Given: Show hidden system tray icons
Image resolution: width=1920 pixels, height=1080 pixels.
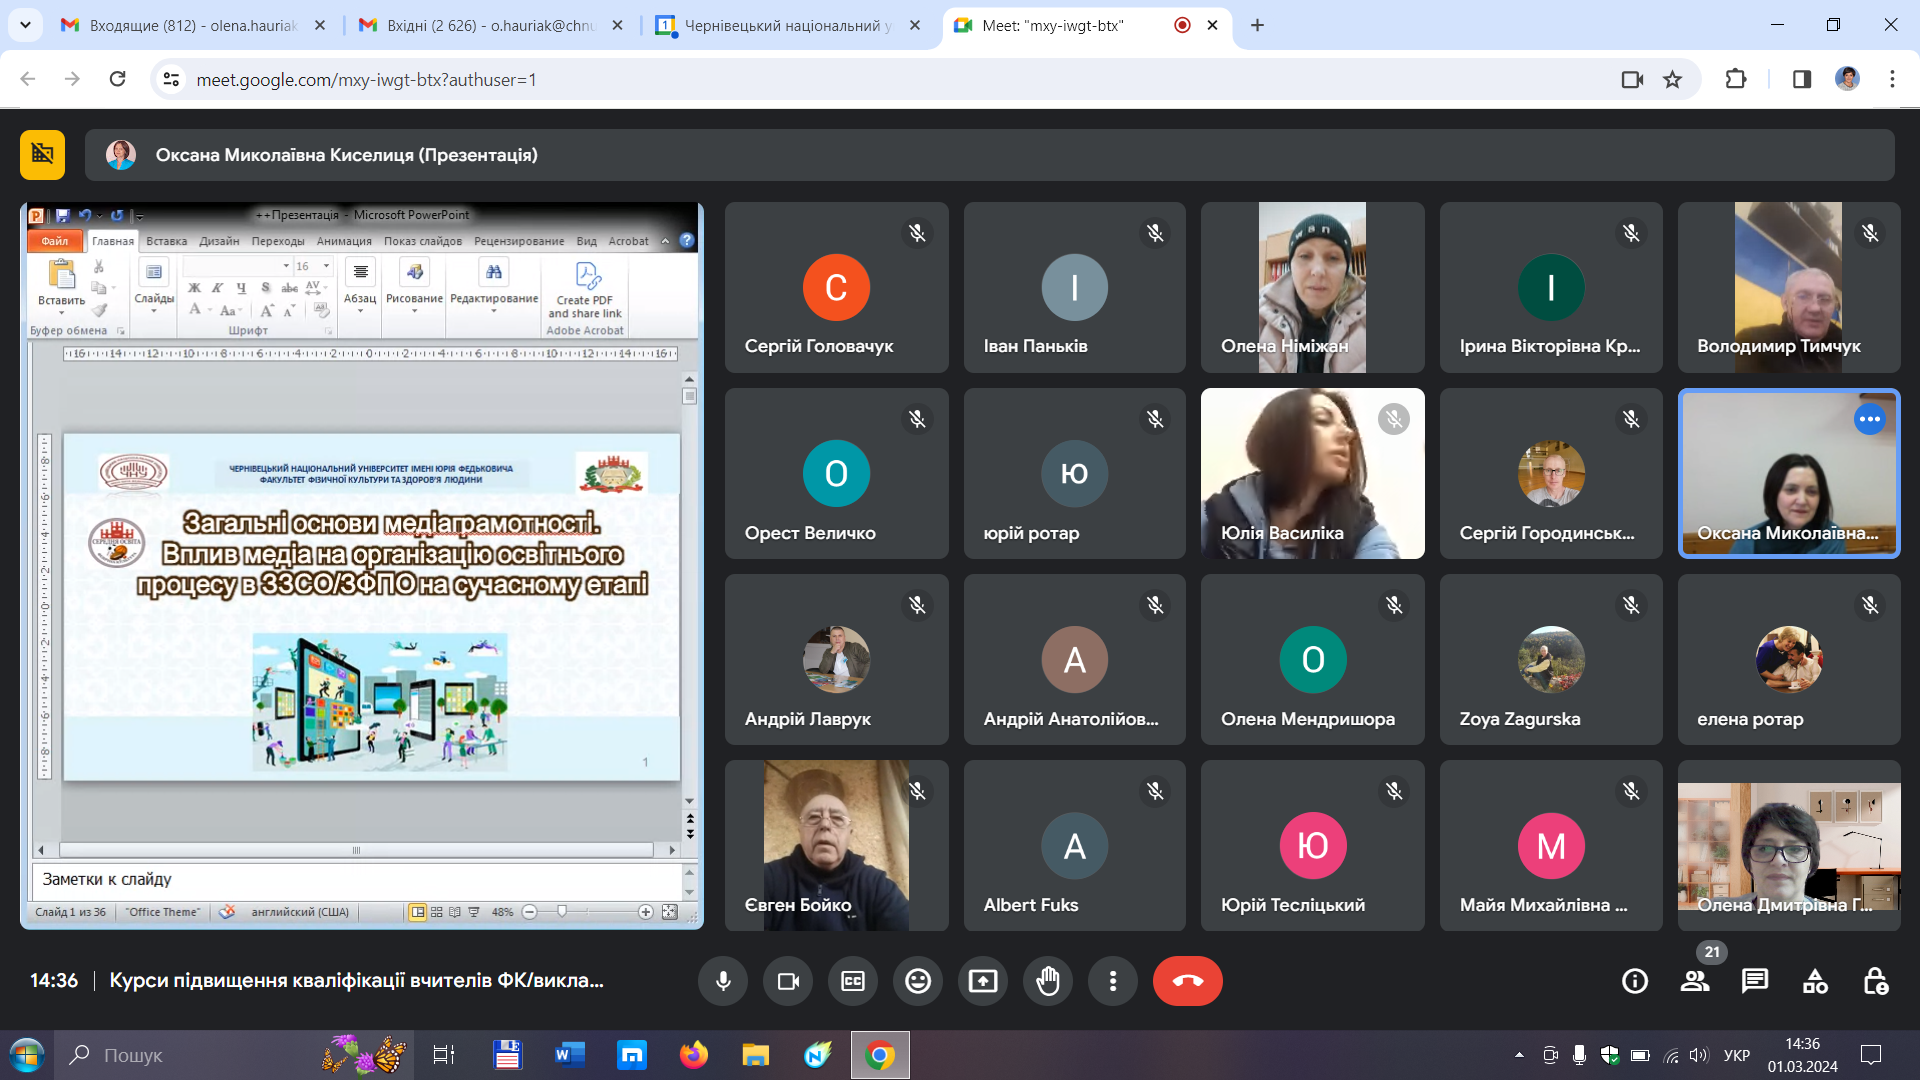Looking at the screenshot, I should click(x=1519, y=1055).
